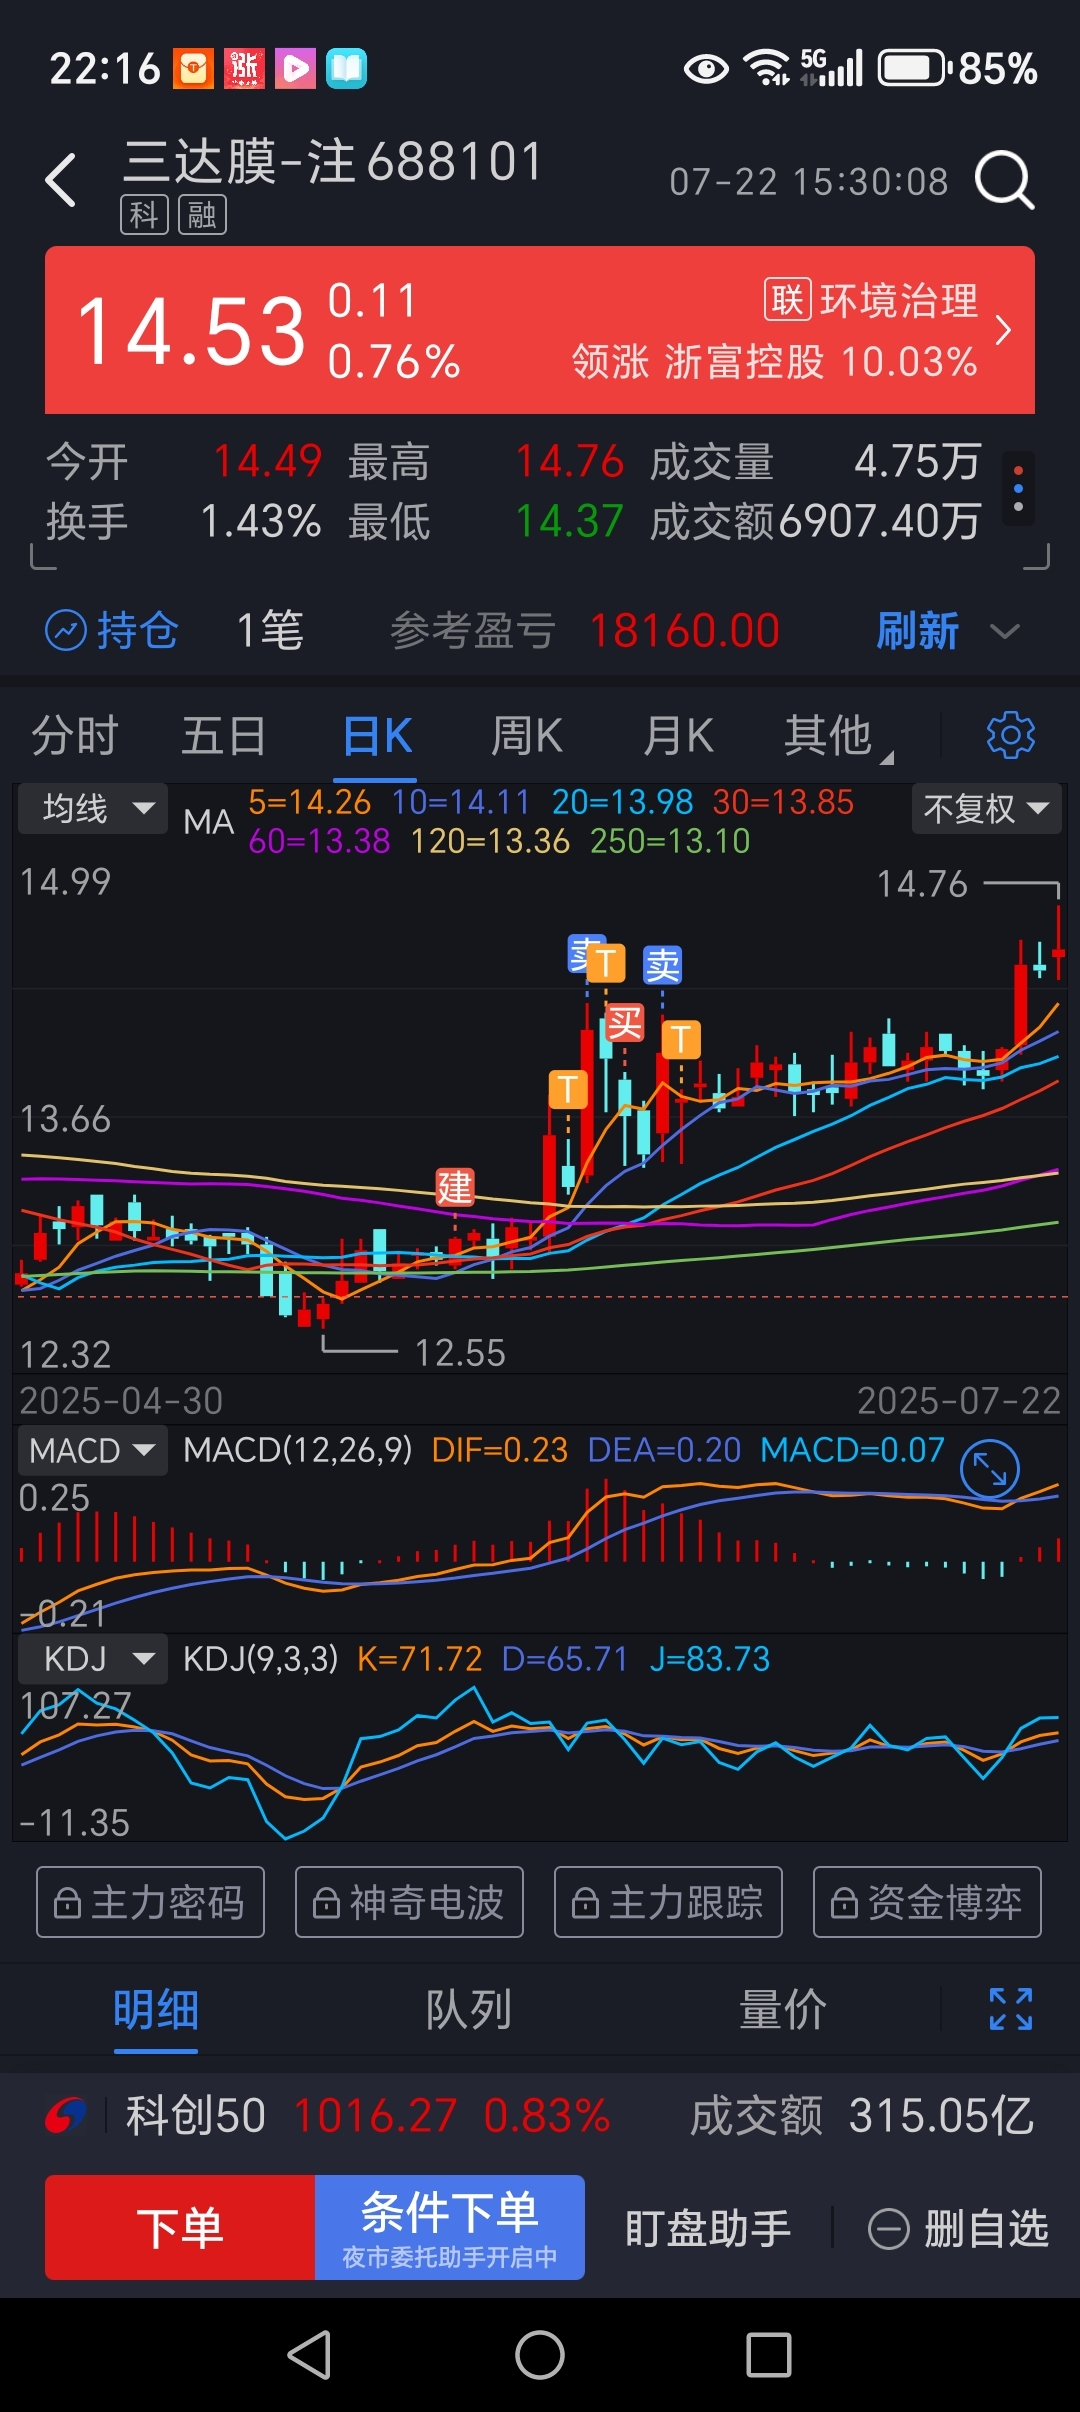Open the 联 环境治理 sector link
Image resolution: width=1080 pixels, height=2412 pixels.
870,300
